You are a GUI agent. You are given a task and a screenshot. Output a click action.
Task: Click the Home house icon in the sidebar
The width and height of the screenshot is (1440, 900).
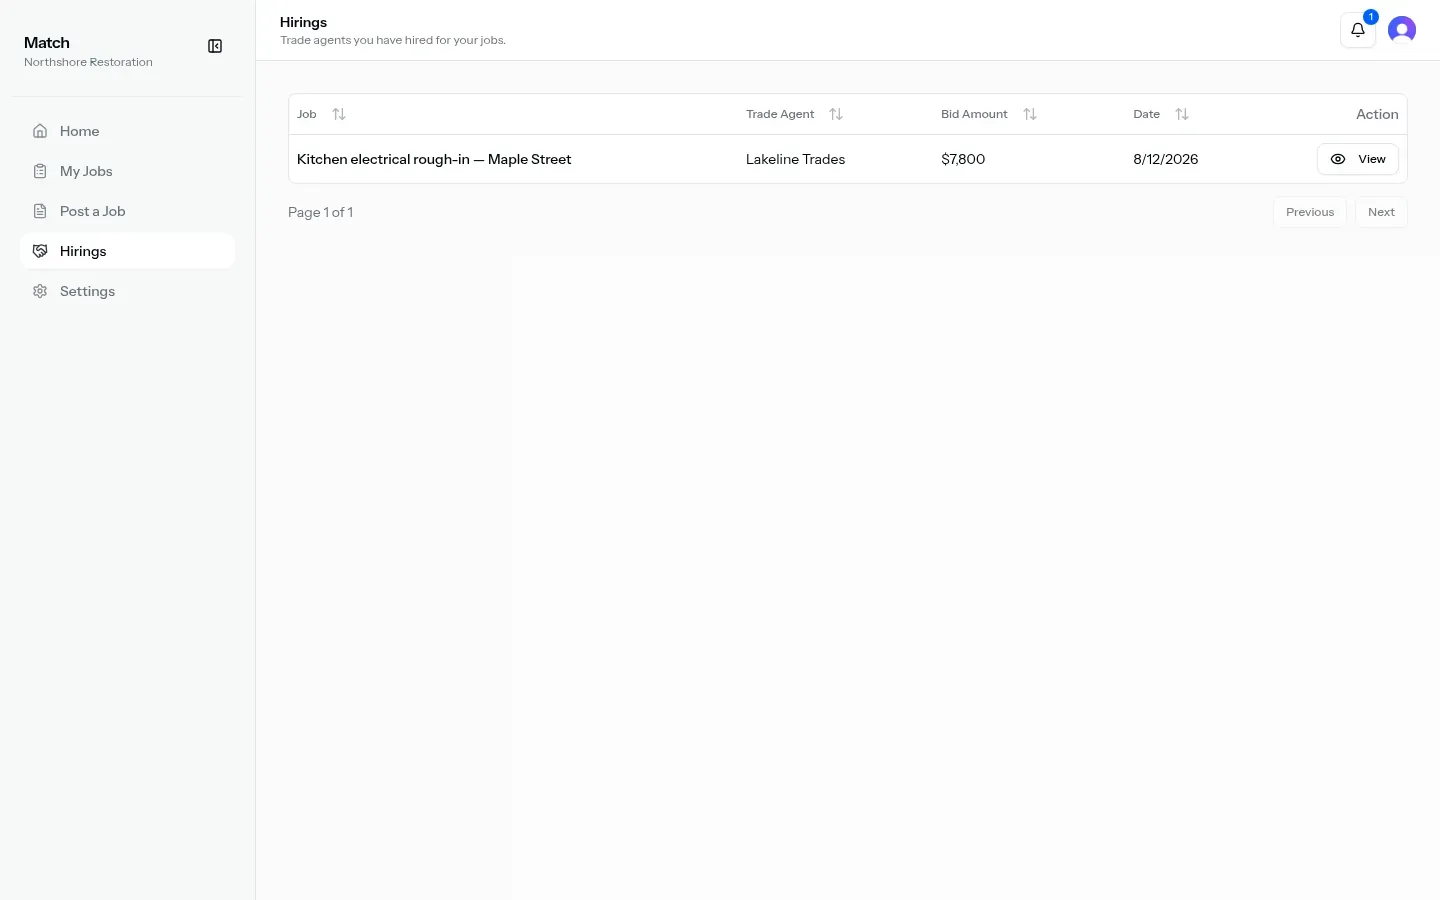point(40,131)
